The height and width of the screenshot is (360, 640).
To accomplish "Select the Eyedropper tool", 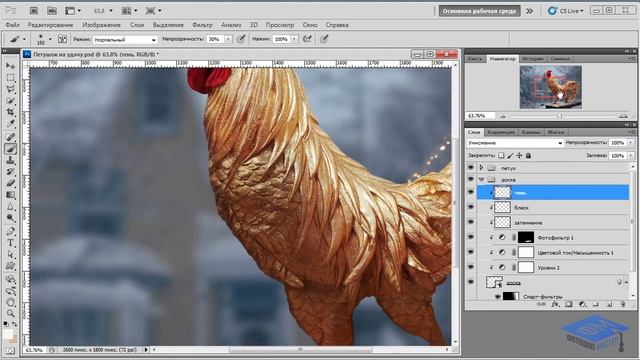I will (11, 124).
